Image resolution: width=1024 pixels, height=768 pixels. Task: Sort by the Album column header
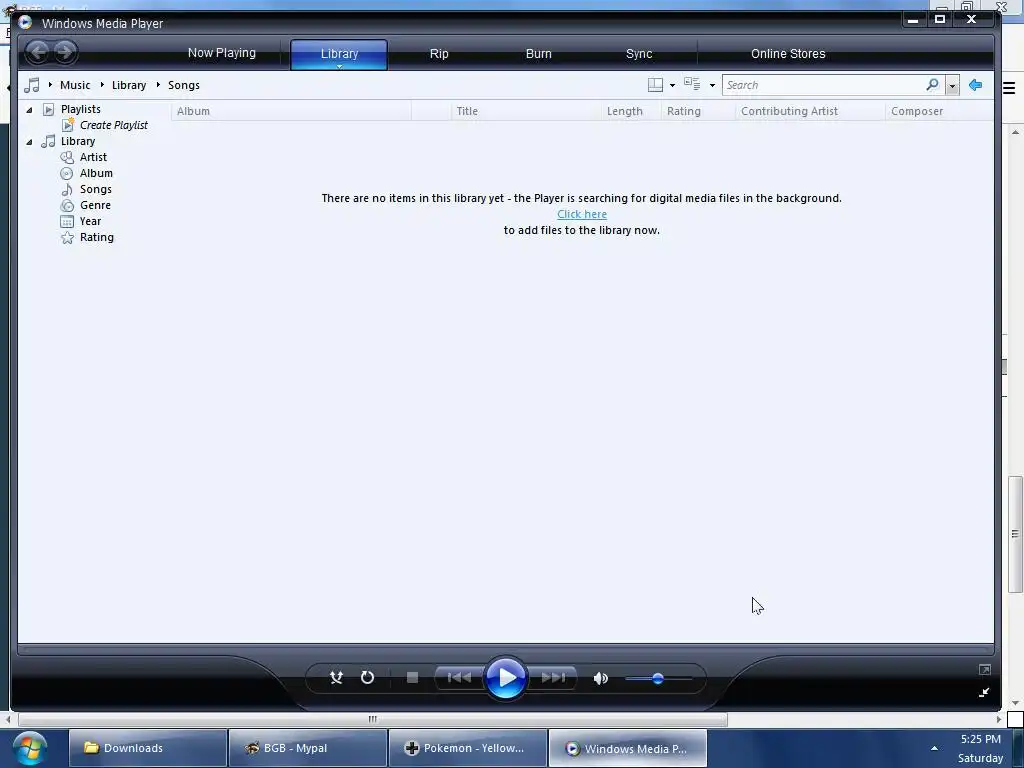click(x=291, y=111)
